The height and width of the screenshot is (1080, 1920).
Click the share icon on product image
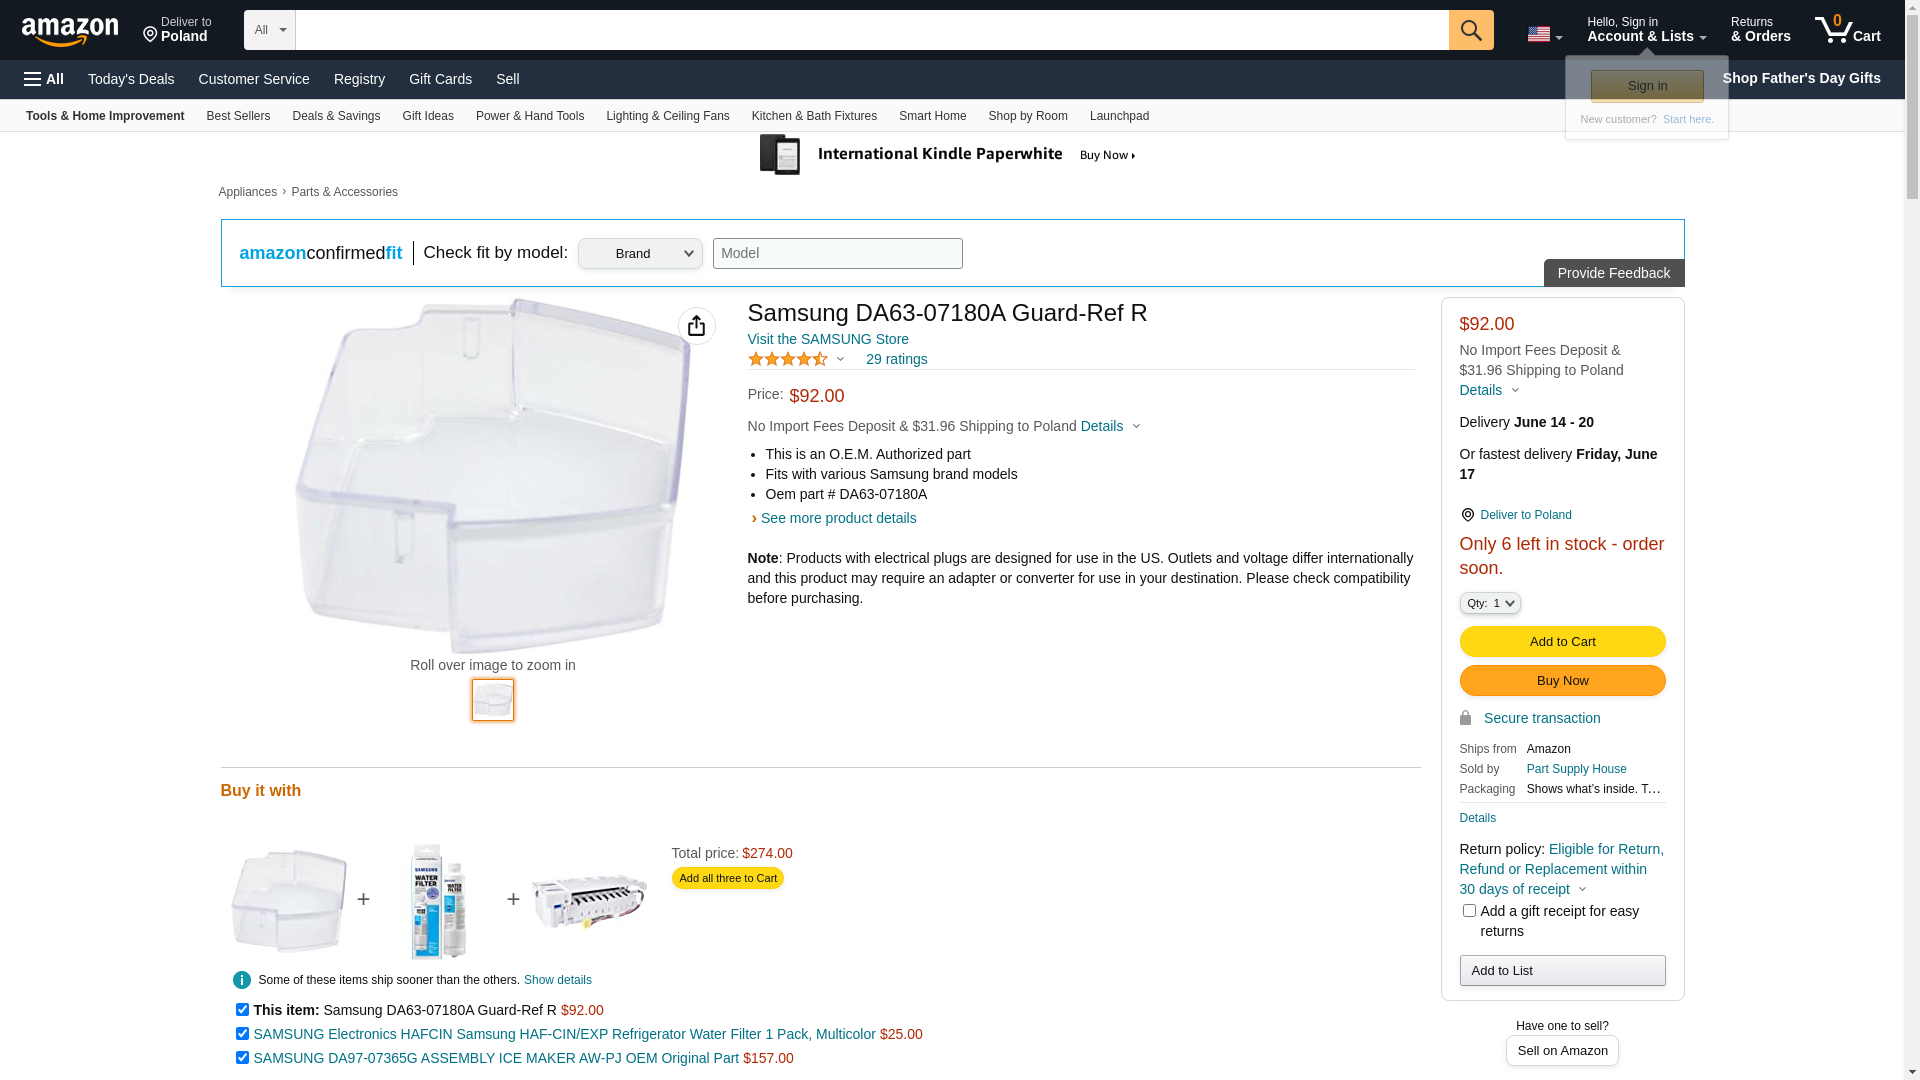(697, 326)
